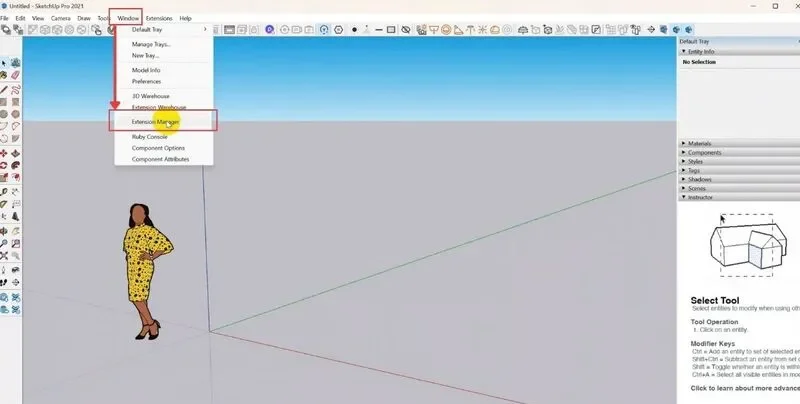Screen dimensions: 800x404
Task: Click the Default Tray title bar
Action: (x=739, y=41)
